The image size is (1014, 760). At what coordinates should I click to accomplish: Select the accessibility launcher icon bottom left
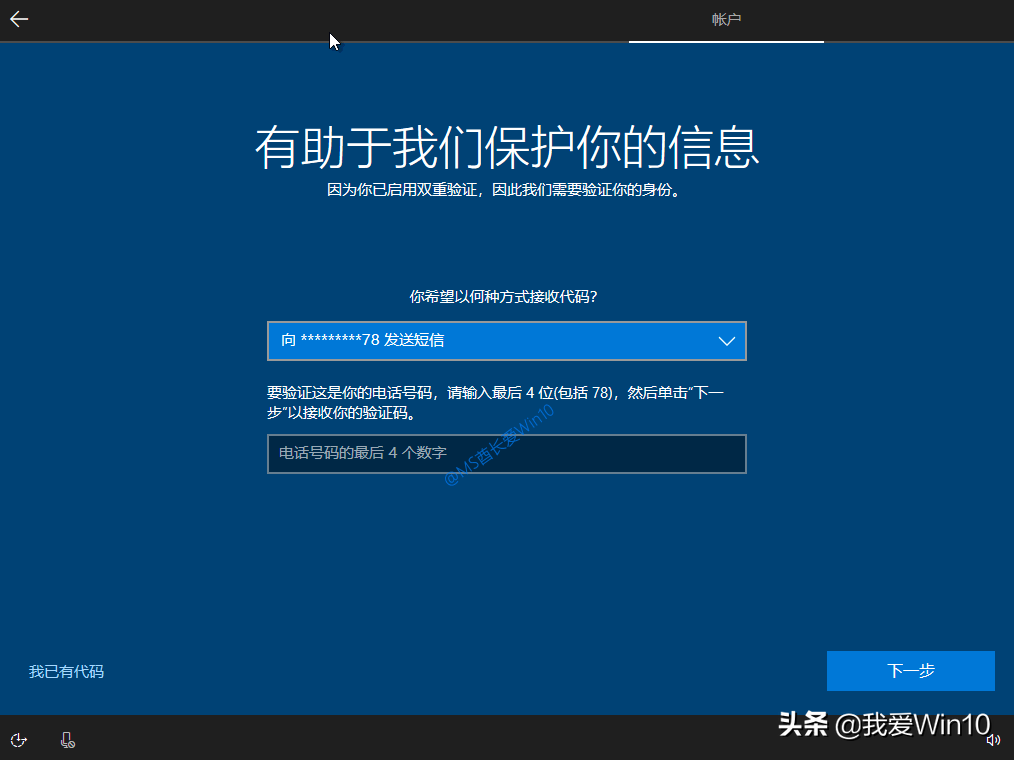click(18, 739)
